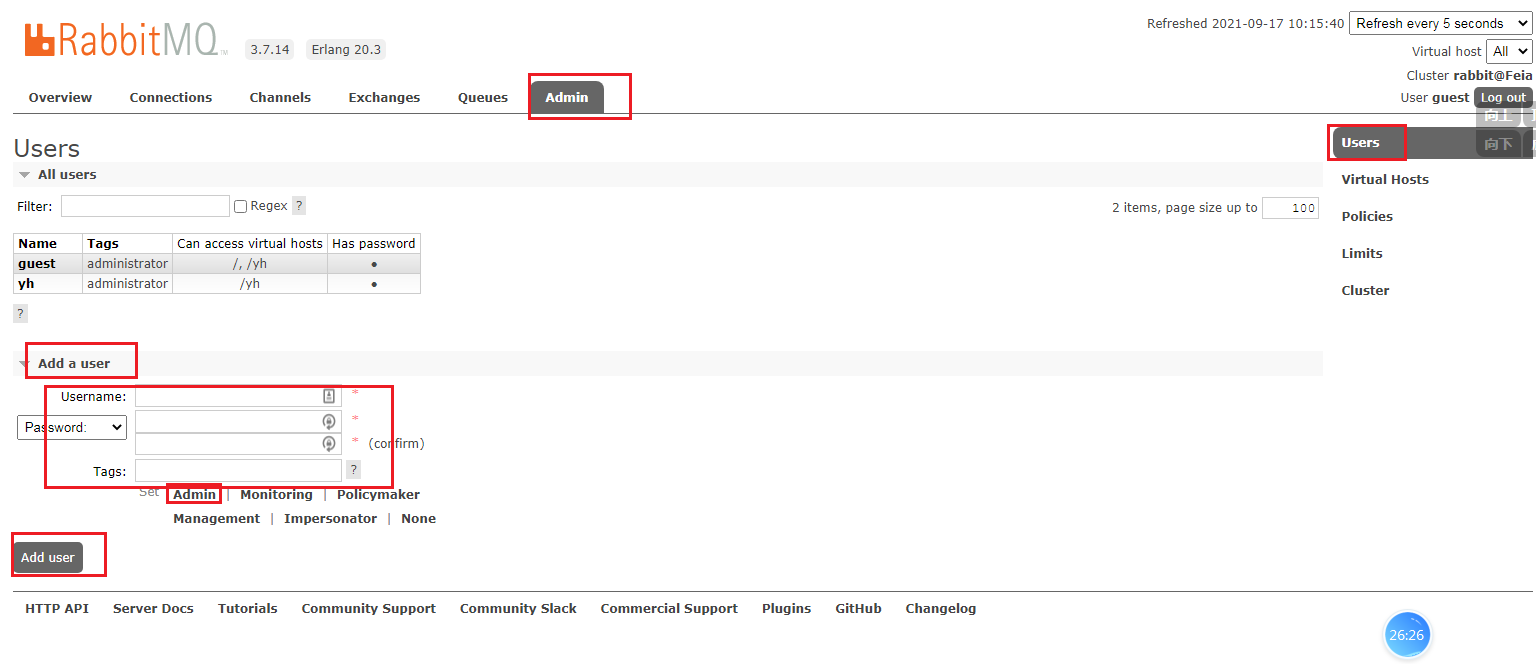Click the '/, /yh' virtual hosts cell
The image size is (1536, 668).
pos(250,263)
